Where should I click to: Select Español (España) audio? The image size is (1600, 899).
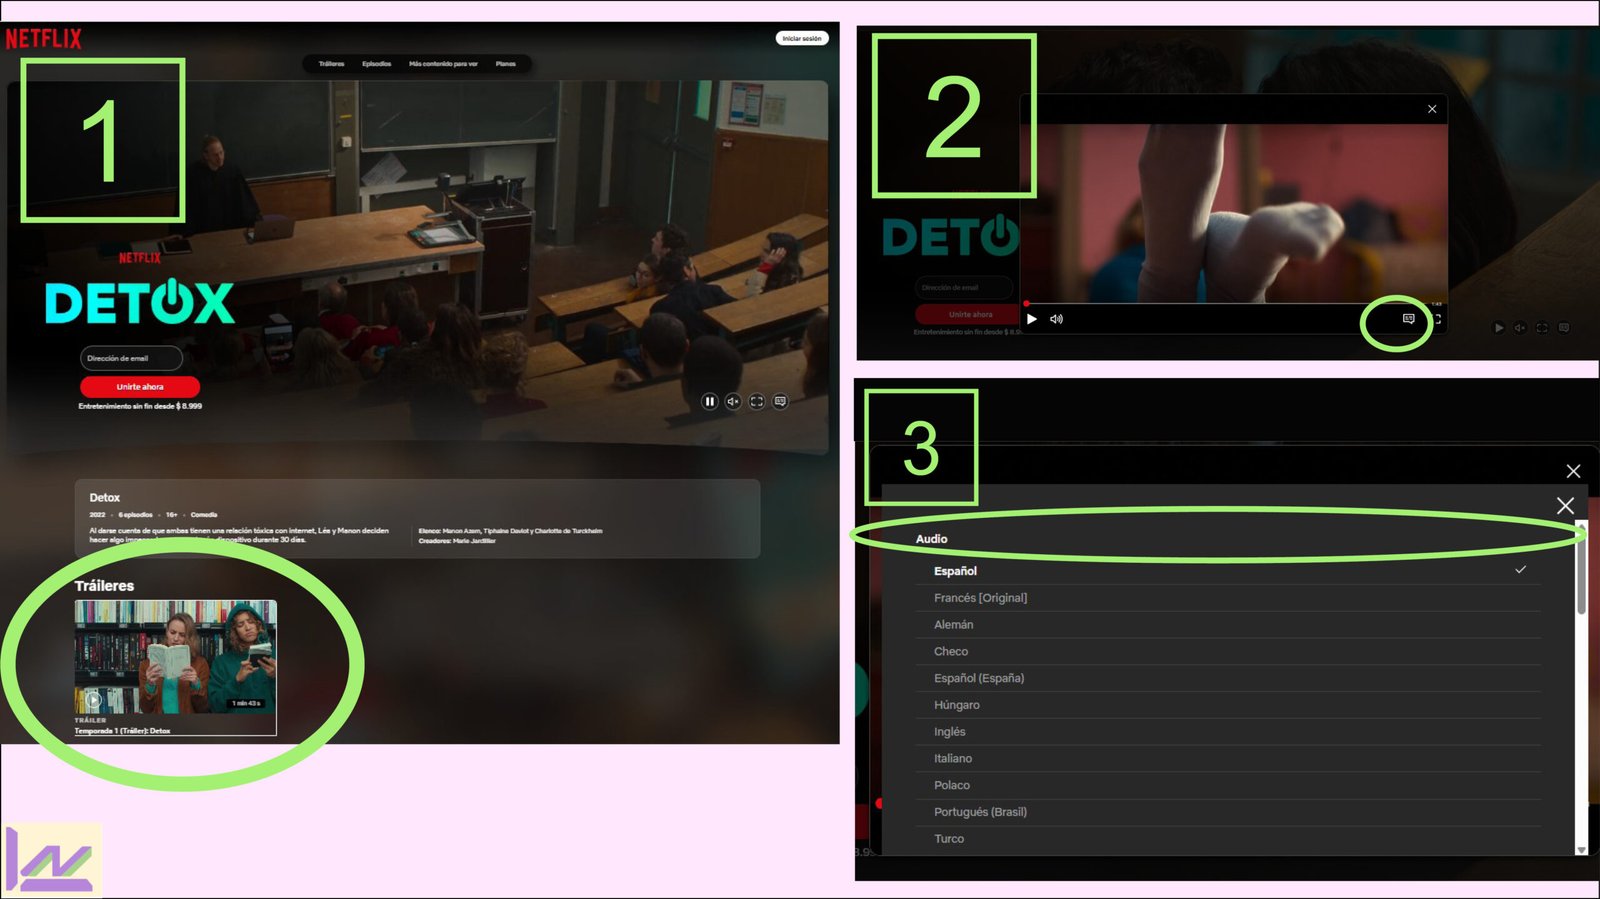coord(1229,678)
